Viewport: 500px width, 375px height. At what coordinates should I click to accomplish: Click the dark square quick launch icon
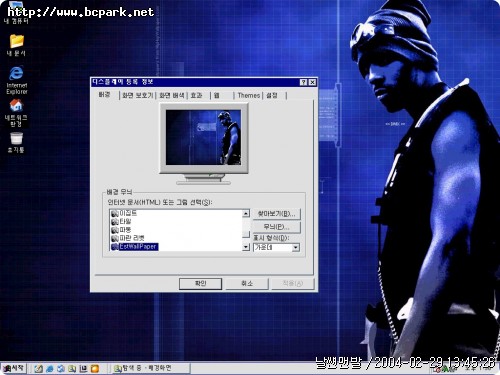pyautogui.click(x=83, y=368)
